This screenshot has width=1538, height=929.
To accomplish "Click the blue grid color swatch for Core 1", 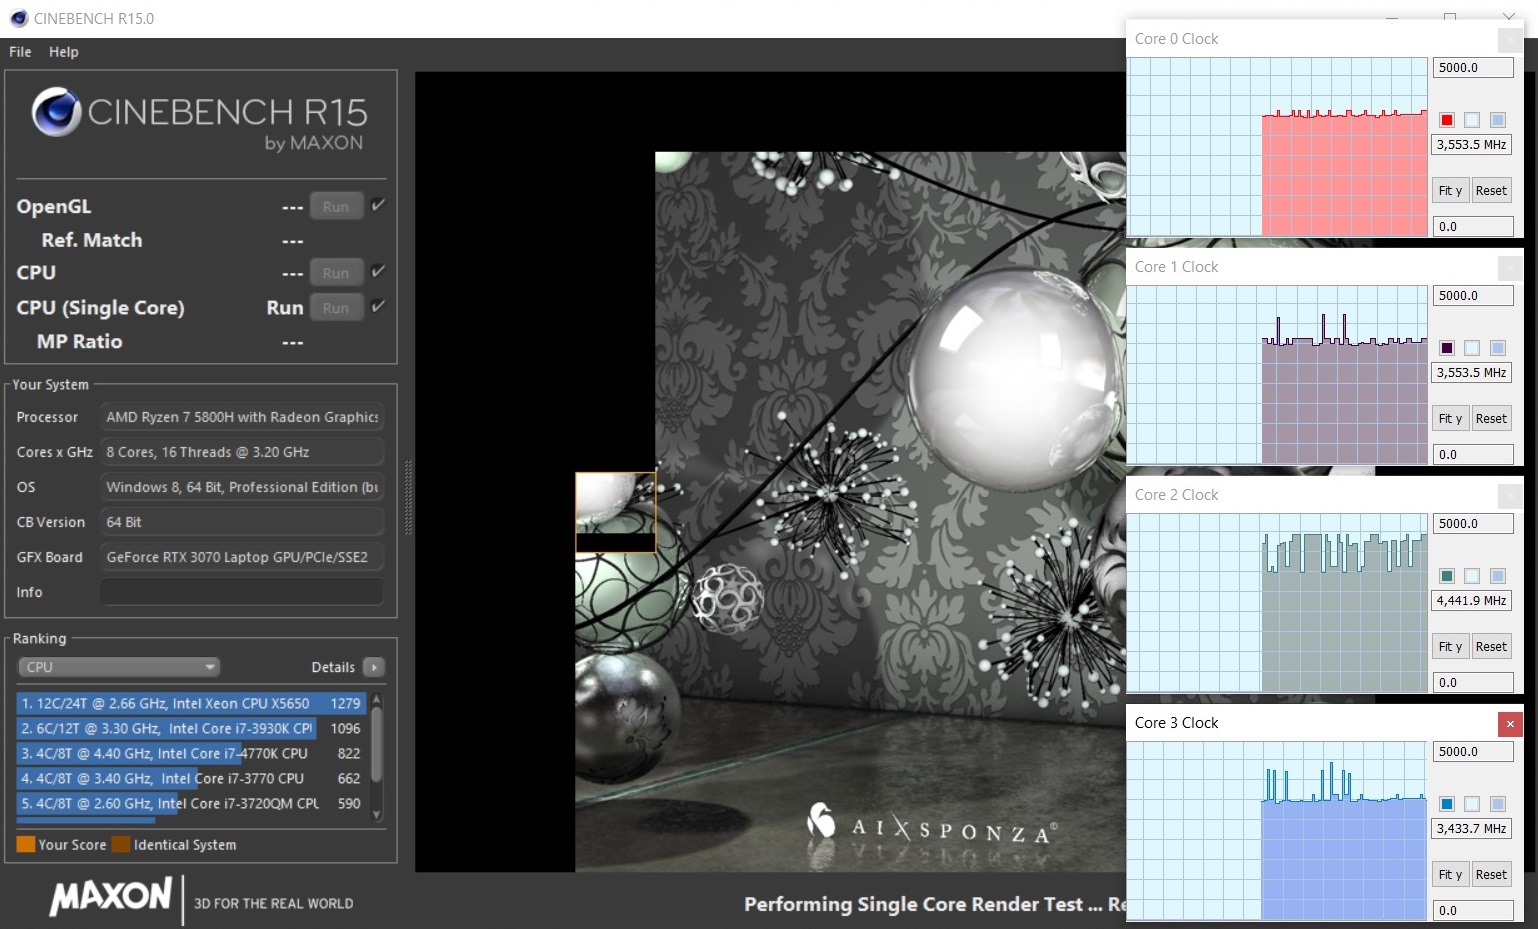I will [x=1498, y=348].
